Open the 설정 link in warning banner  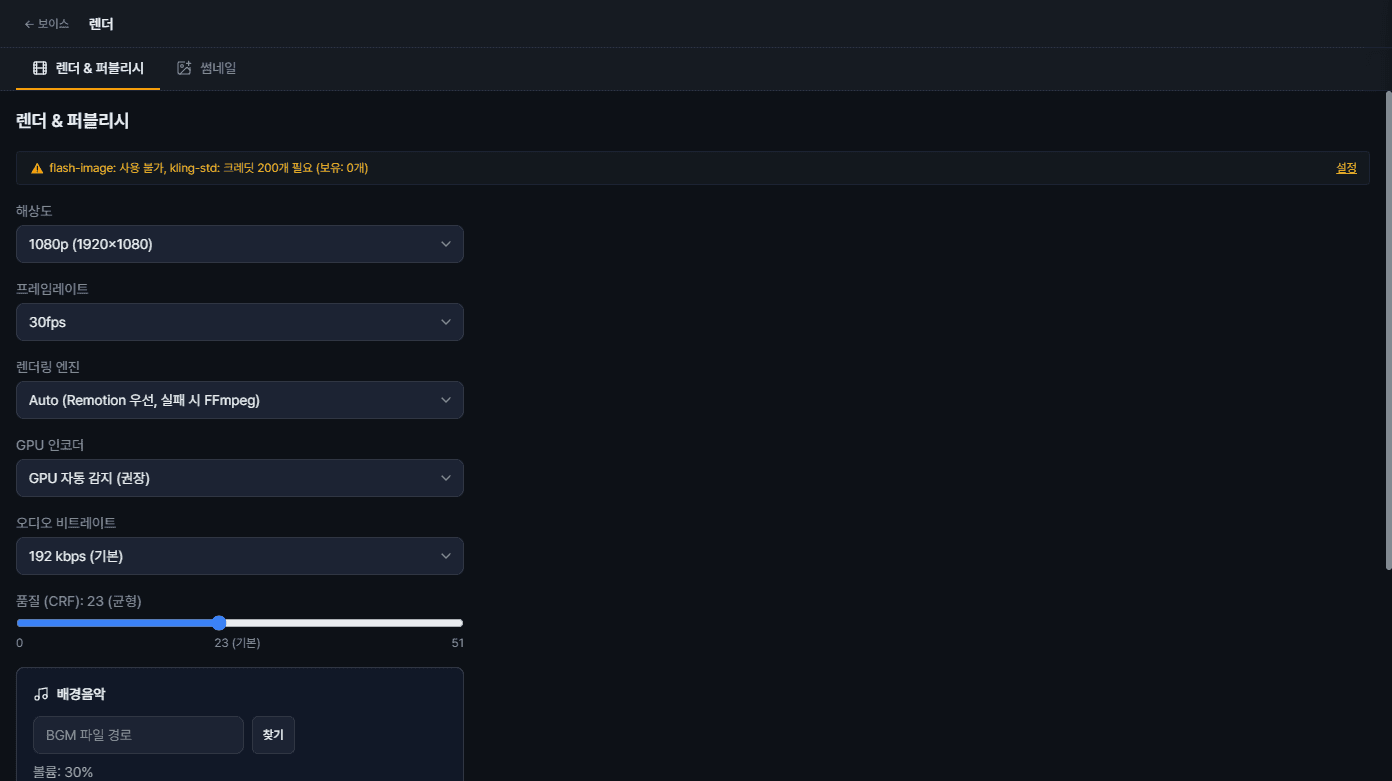pos(1346,168)
